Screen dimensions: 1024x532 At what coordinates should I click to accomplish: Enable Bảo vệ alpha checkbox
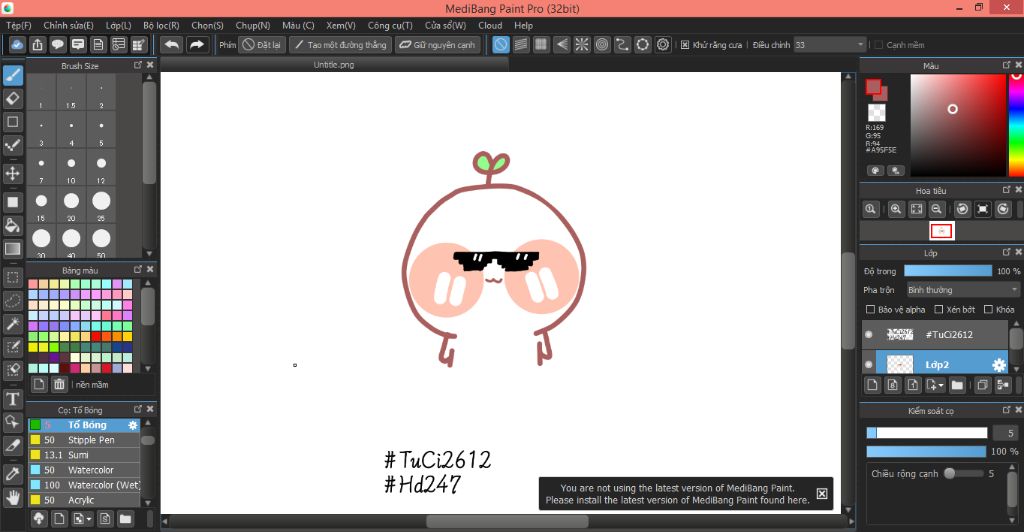click(x=870, y=309)
